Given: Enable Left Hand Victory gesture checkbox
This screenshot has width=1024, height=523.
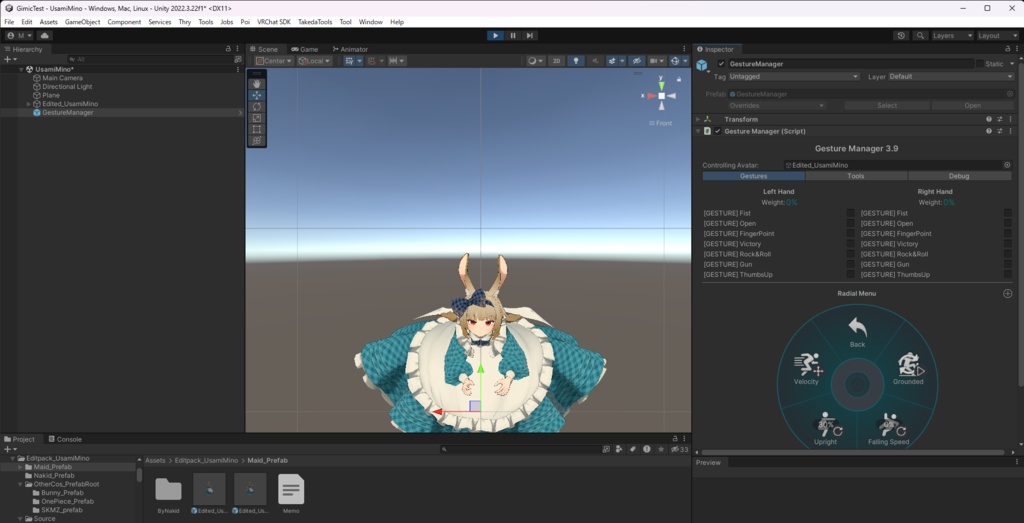Looking at the screenshot, I should (x=850, y=244).
